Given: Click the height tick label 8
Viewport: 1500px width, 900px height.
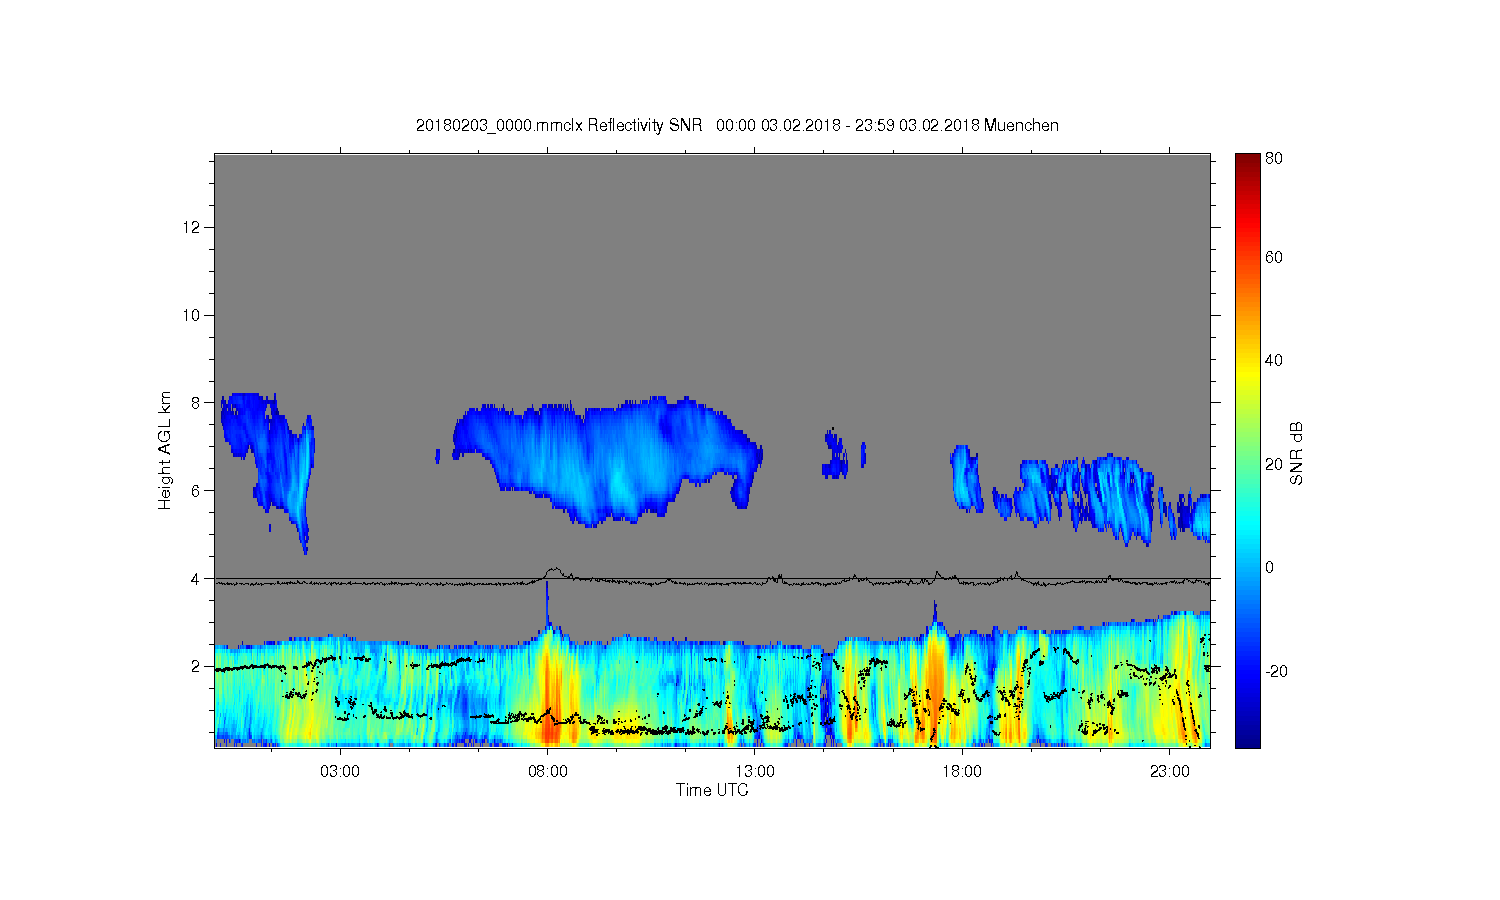Looking at the screenshot, I should 196,403.
